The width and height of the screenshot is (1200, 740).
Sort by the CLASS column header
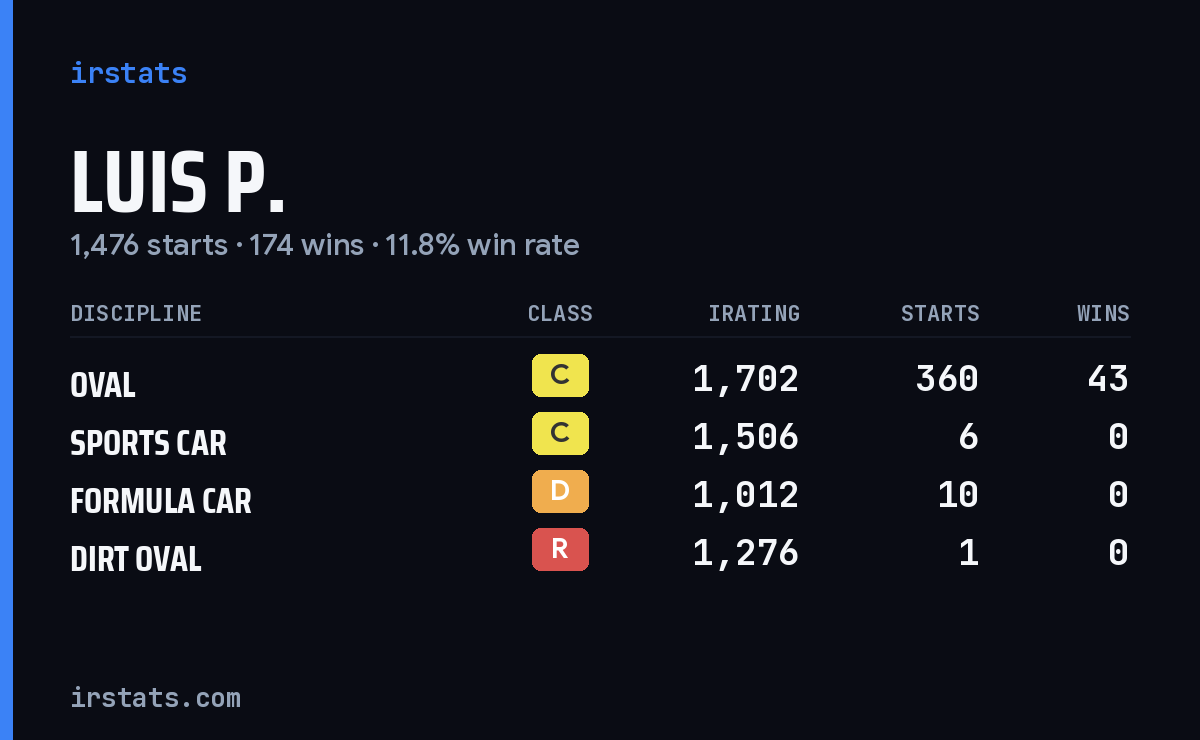pos(560,314)
